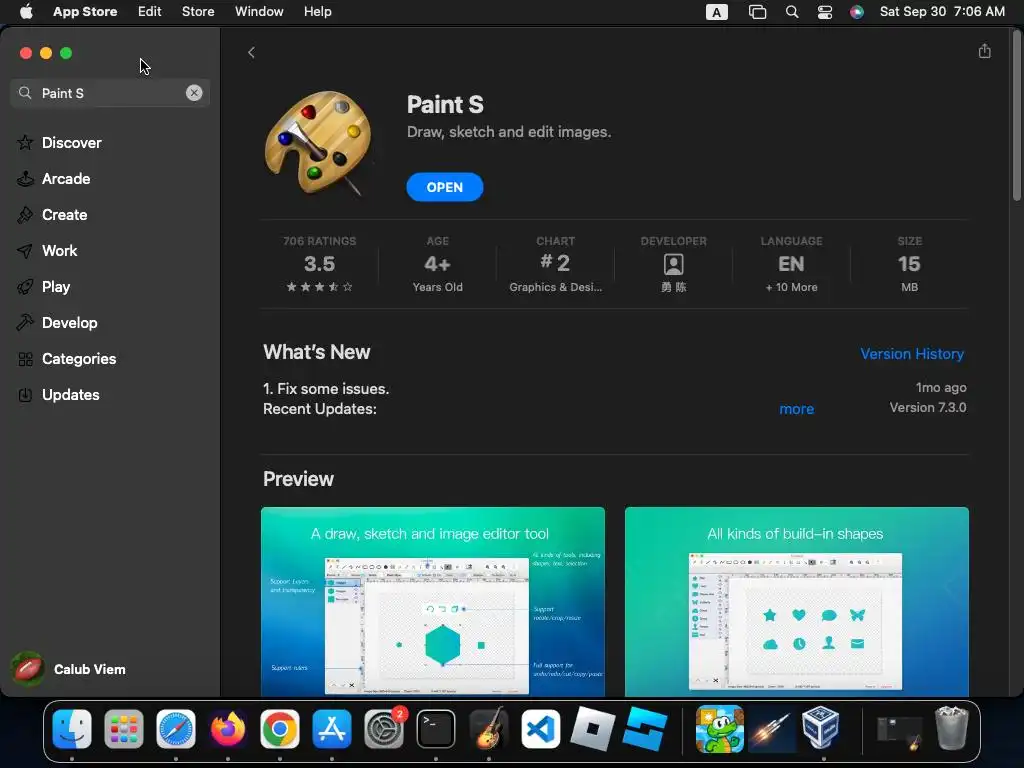Image resolution: width=1024 pixels, height=768 pixels.
Task: Clear the search field text
Action: click(194, 93)
